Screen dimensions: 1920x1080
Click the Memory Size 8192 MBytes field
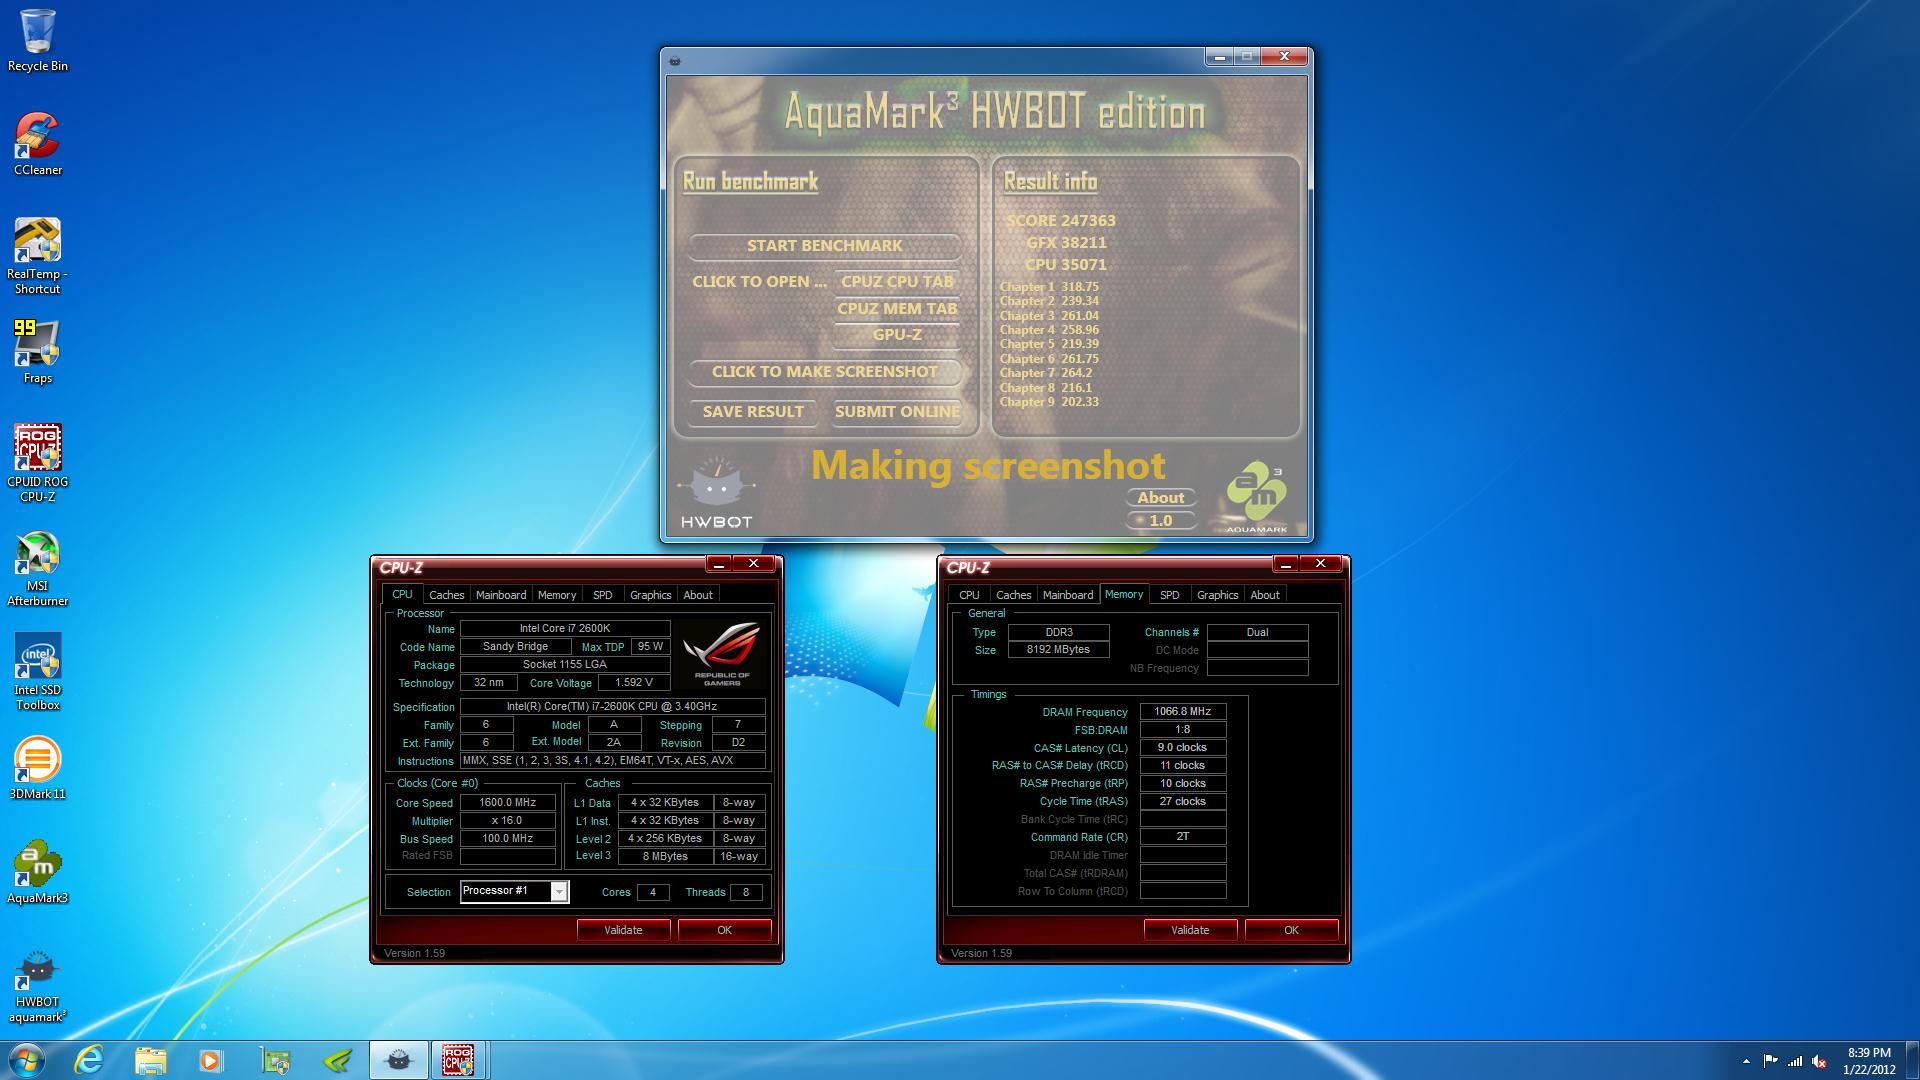click(1058, 650)
